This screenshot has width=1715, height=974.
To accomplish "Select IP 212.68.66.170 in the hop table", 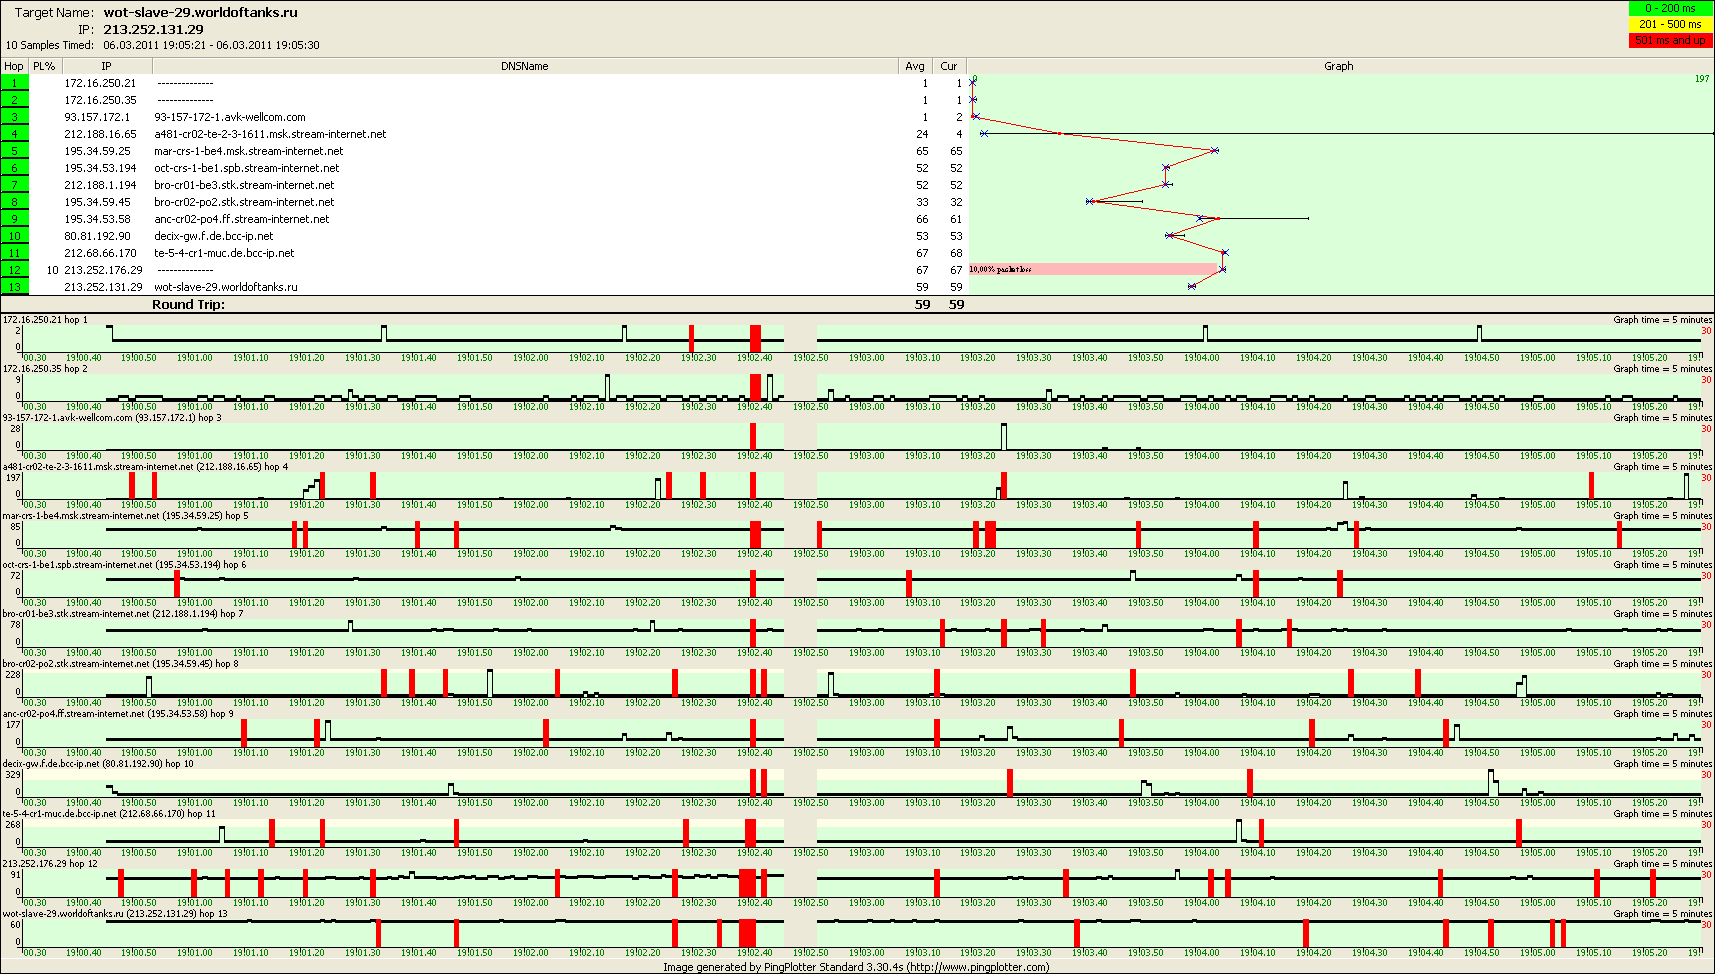I will tap(100, 253).
